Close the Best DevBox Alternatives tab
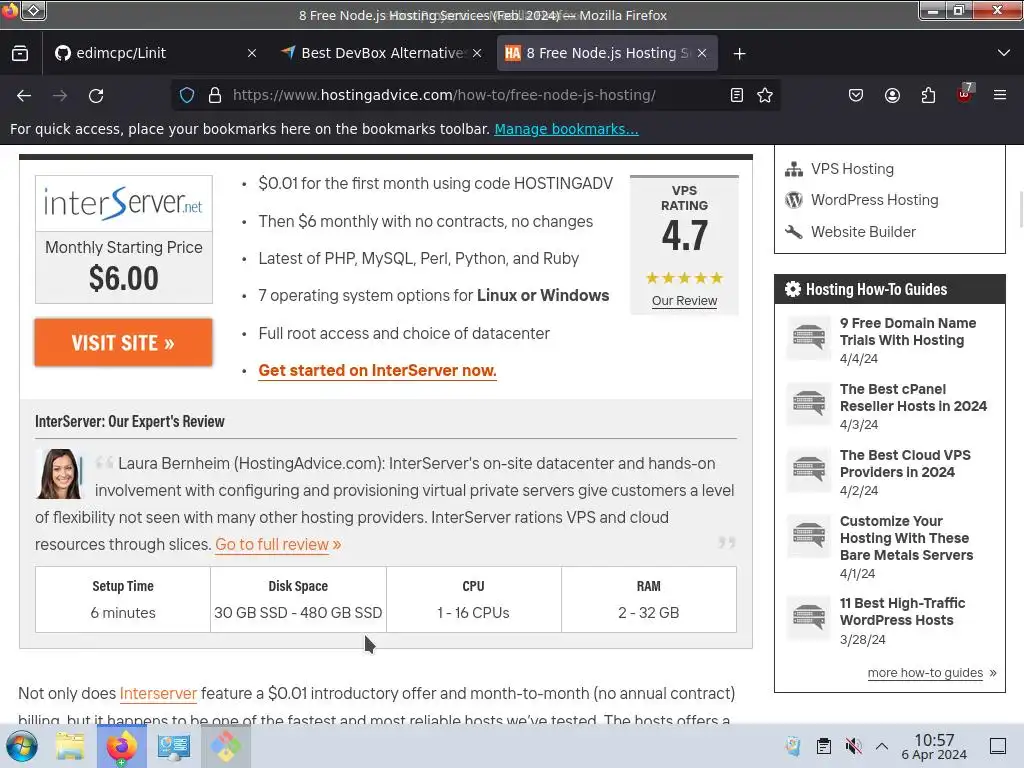1024x768 pixels. [x=477, y=54]
